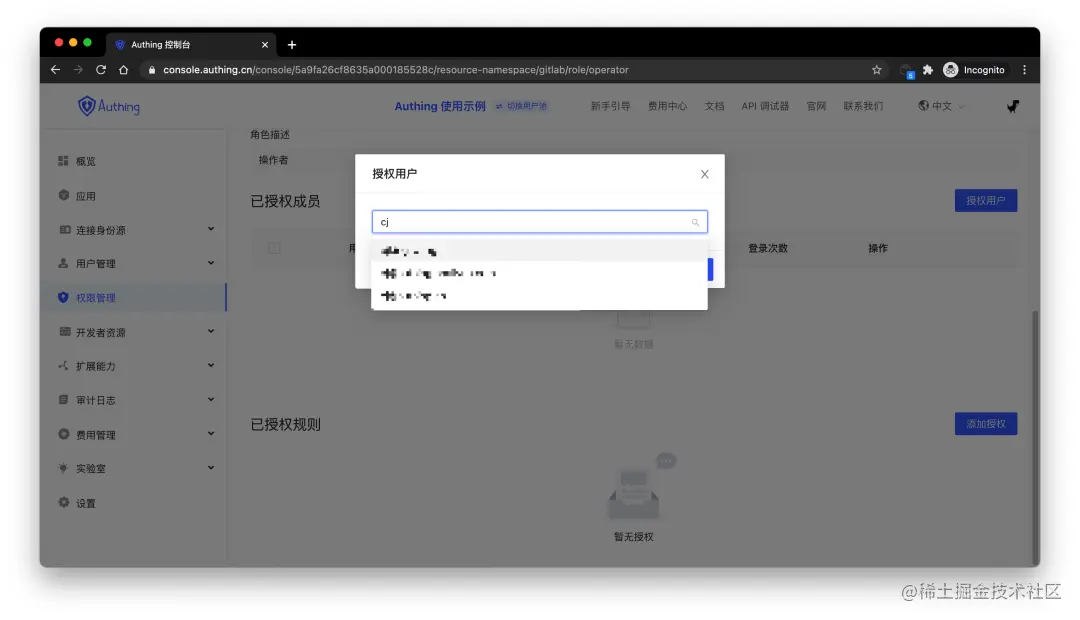Click the 切换用户池 switch link

tap(521, 106)
